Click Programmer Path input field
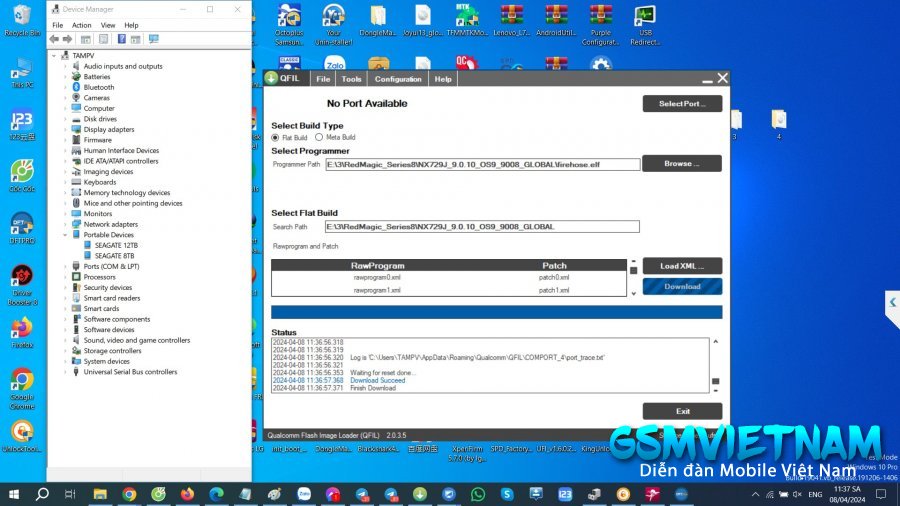 click(482, 165)
